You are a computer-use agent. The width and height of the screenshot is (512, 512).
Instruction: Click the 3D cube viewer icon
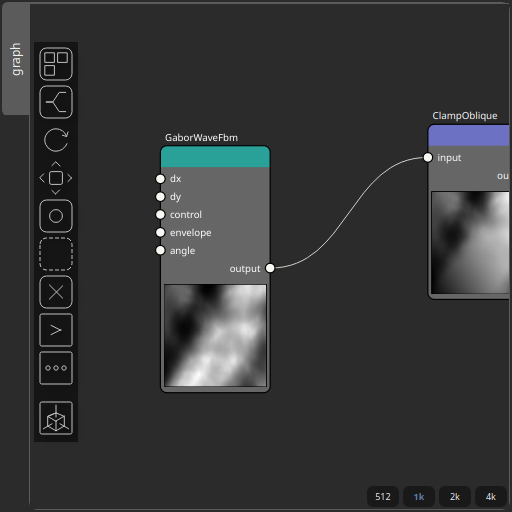point(56,418)
